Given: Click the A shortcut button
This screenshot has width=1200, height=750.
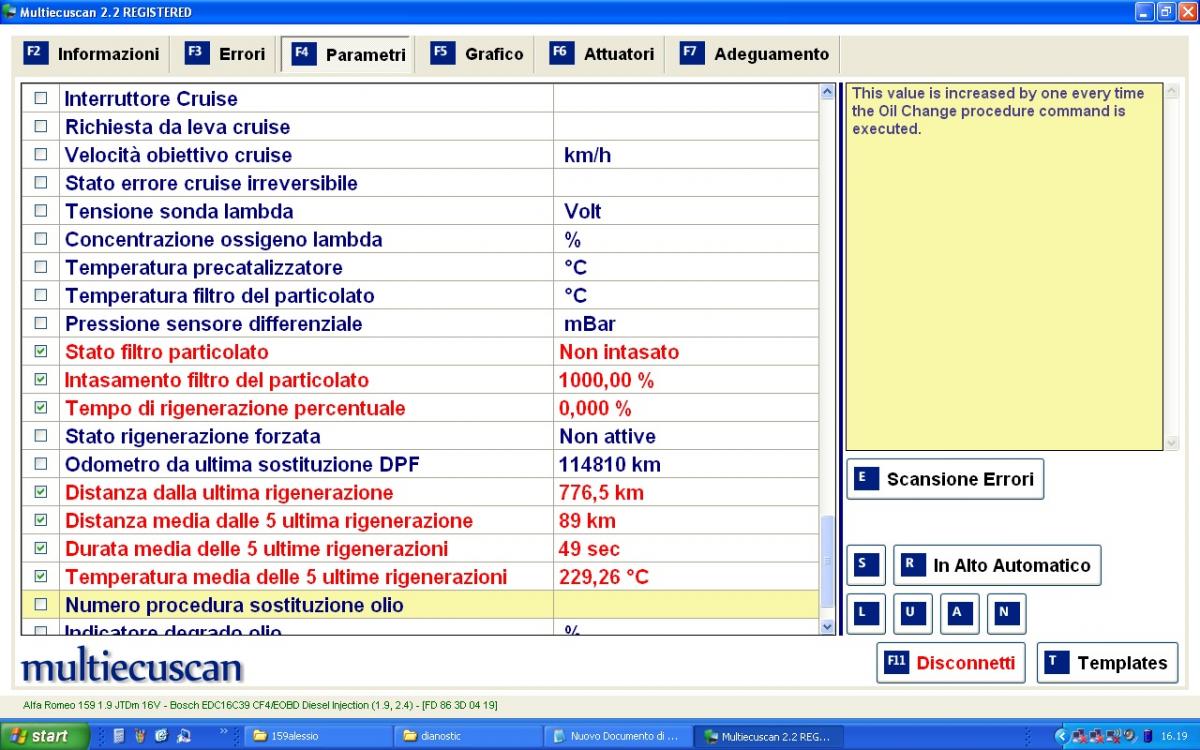Looking at the screenshot, I should [959, 614].
